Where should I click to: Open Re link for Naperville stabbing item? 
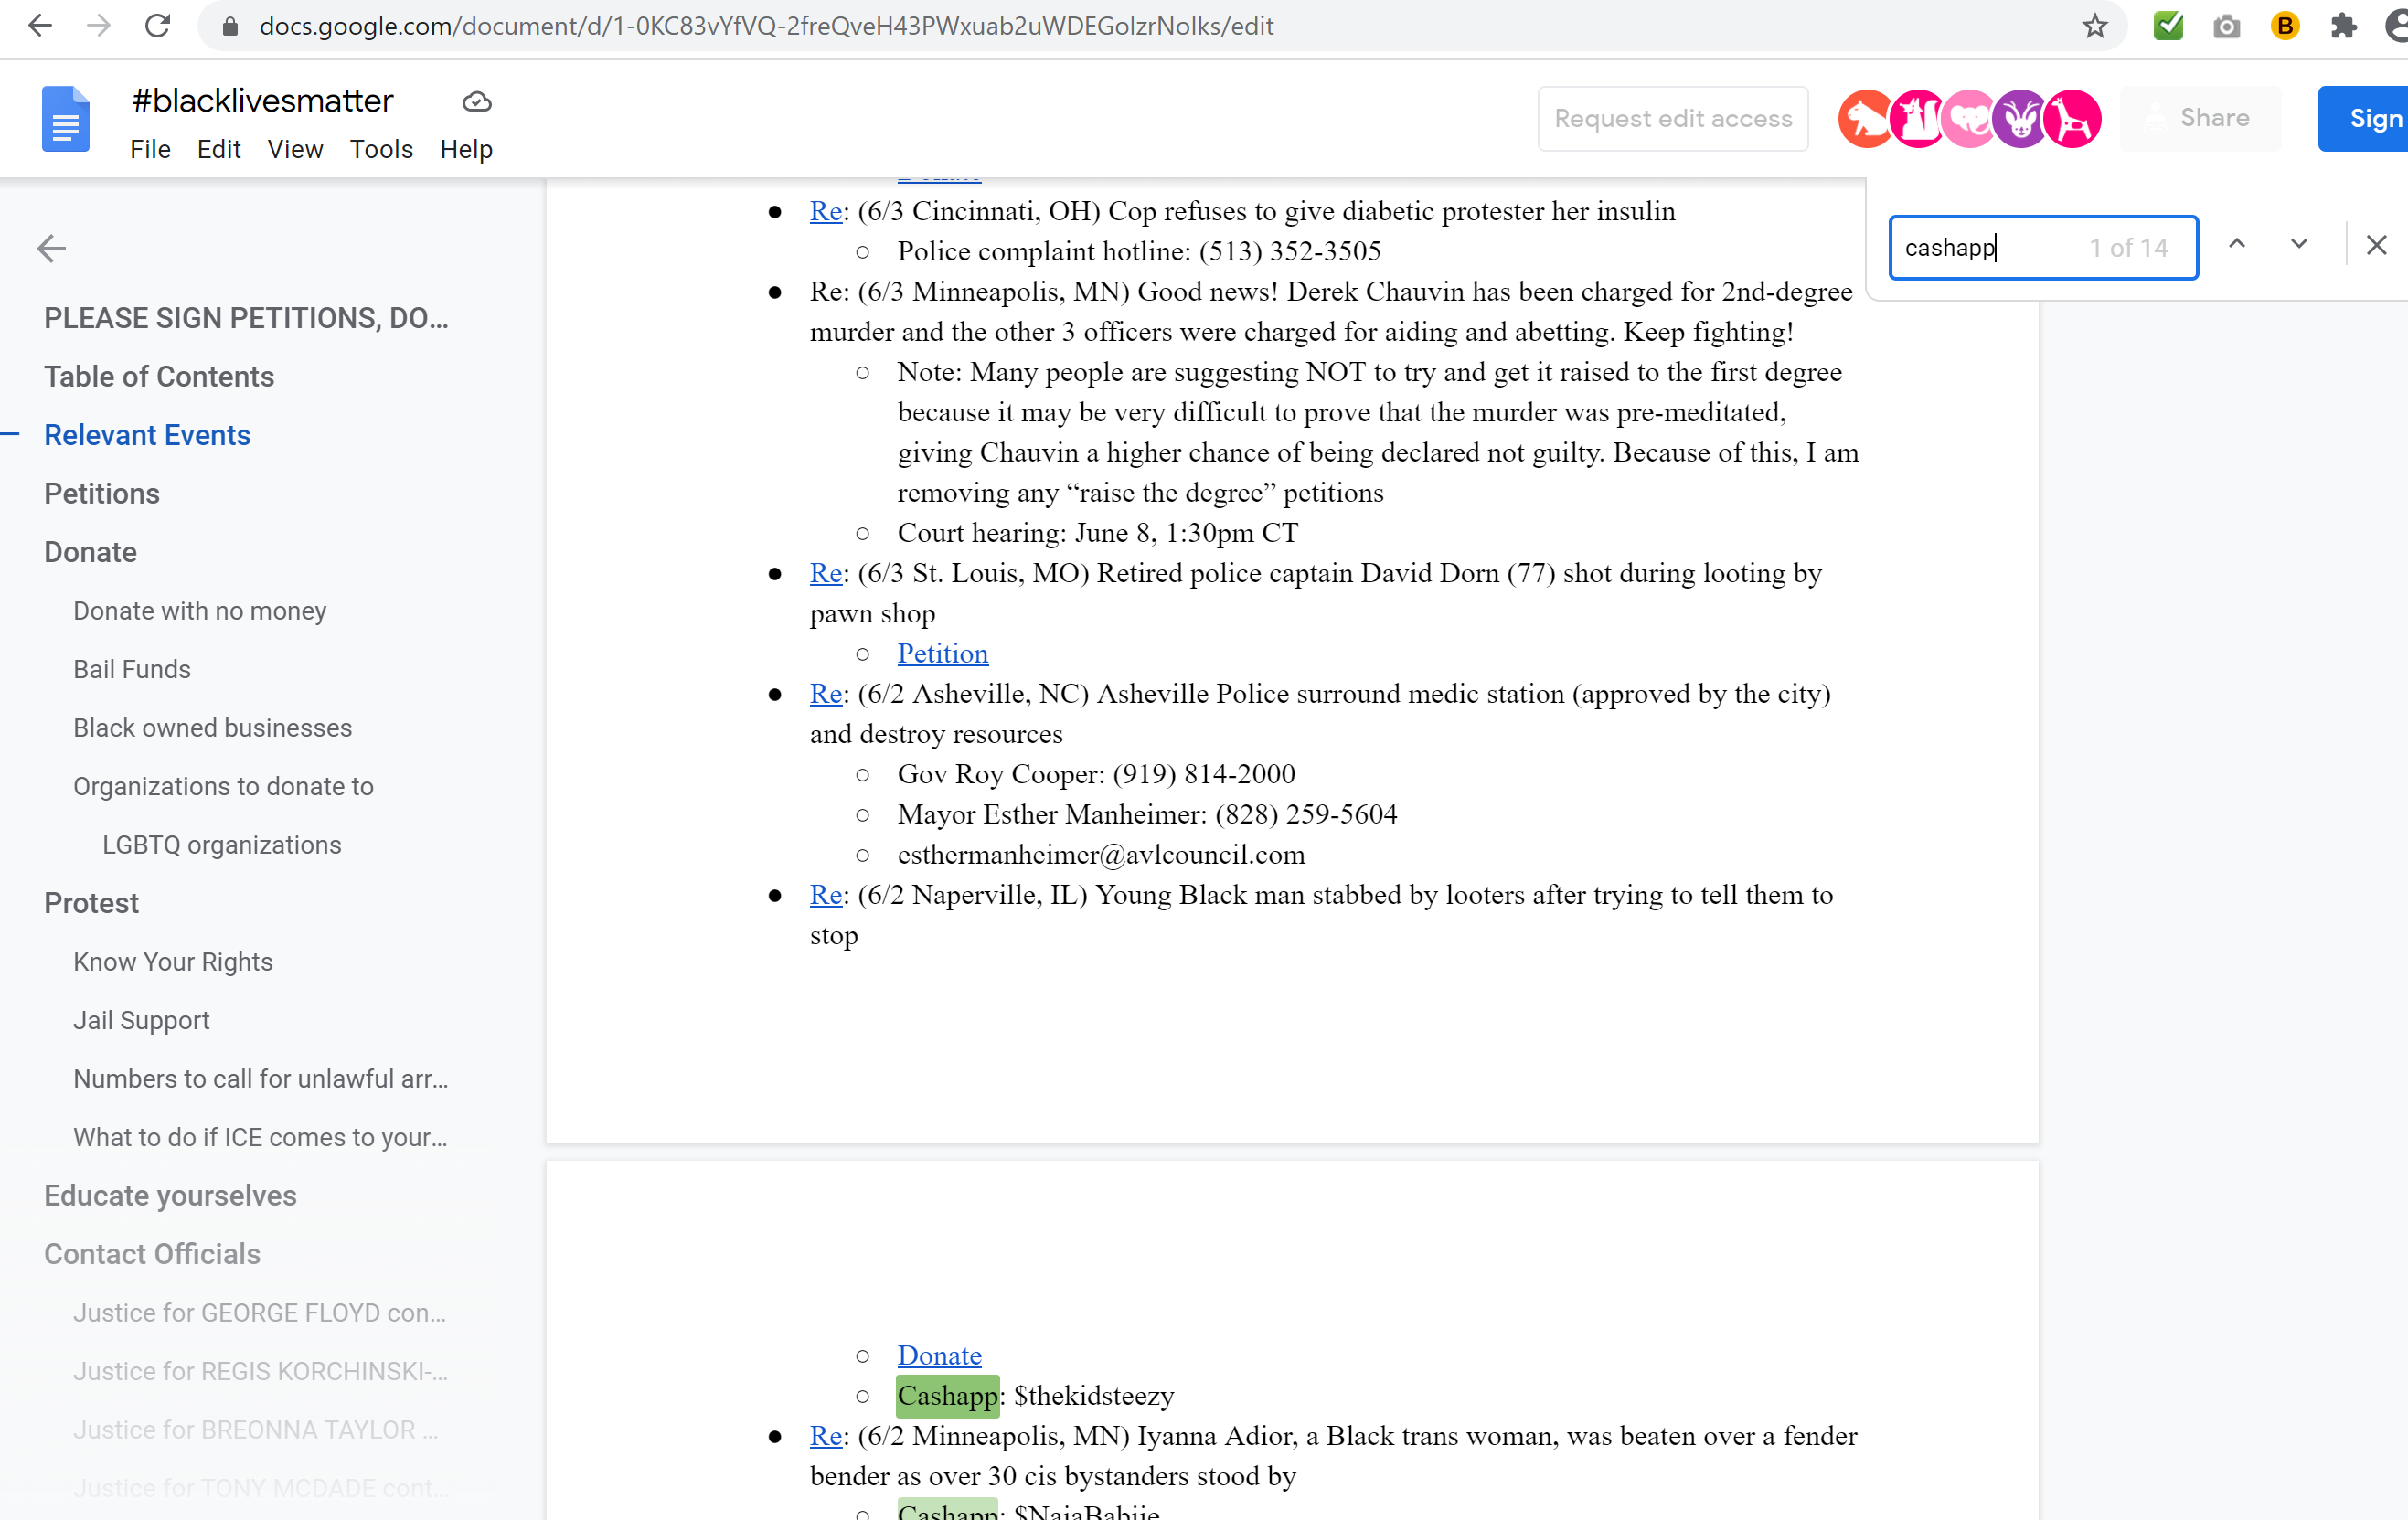click(x=826, y=894)
